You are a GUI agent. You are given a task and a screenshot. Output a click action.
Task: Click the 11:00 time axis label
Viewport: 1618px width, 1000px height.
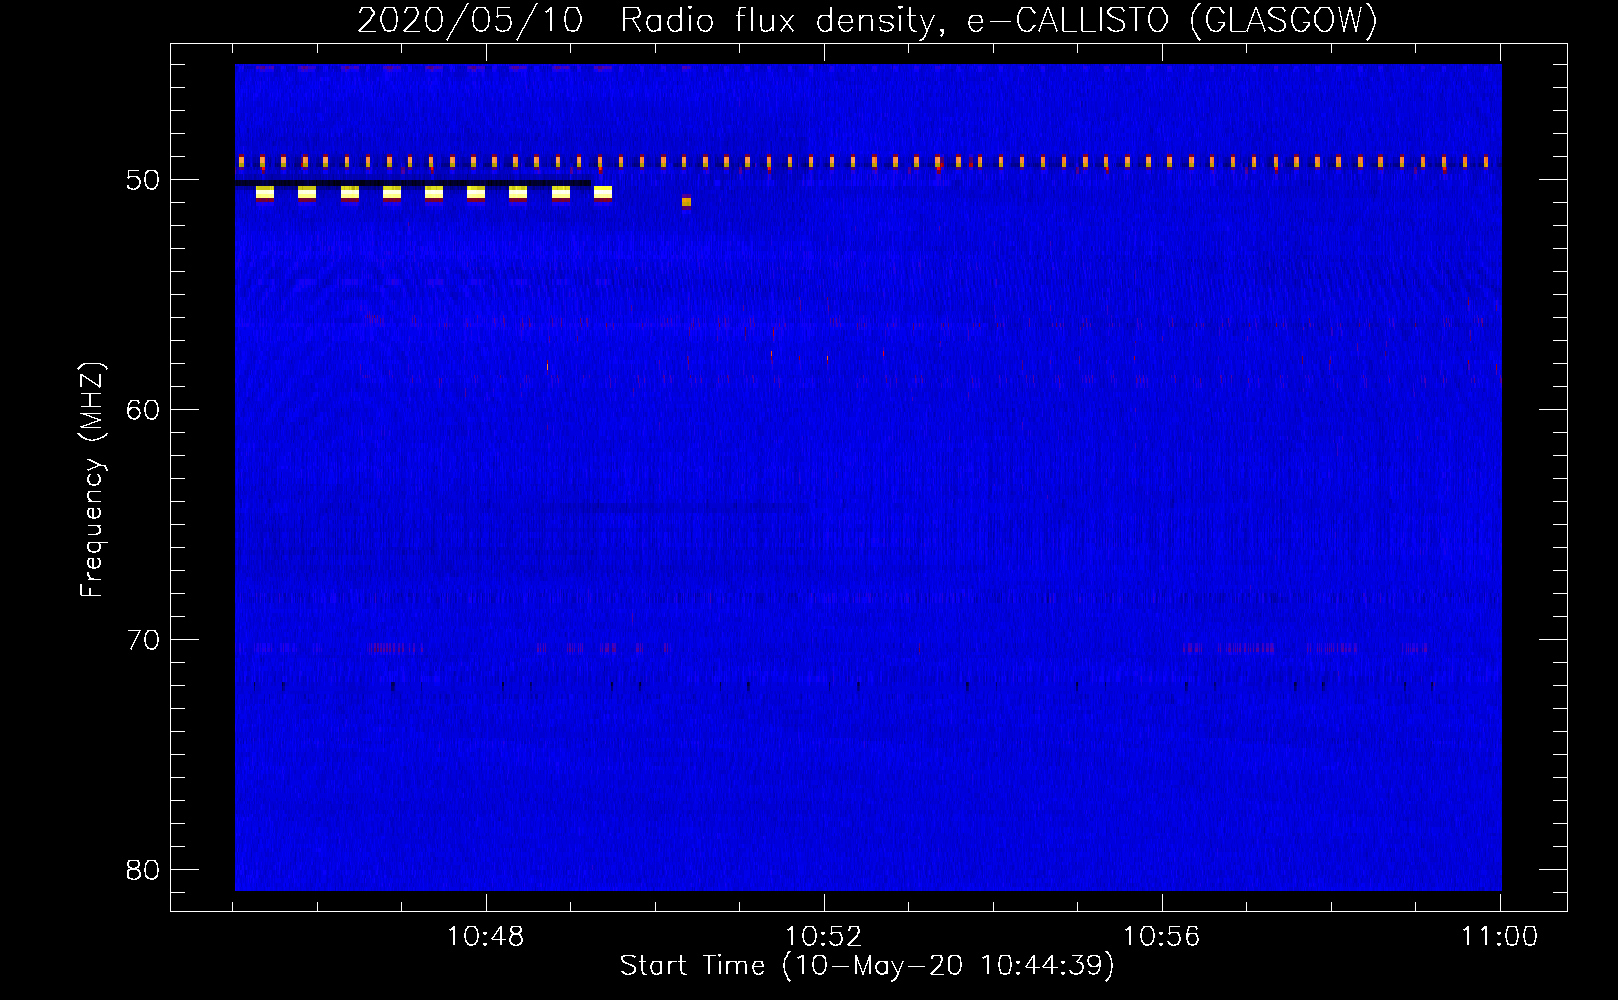[x=1499, y=937]
